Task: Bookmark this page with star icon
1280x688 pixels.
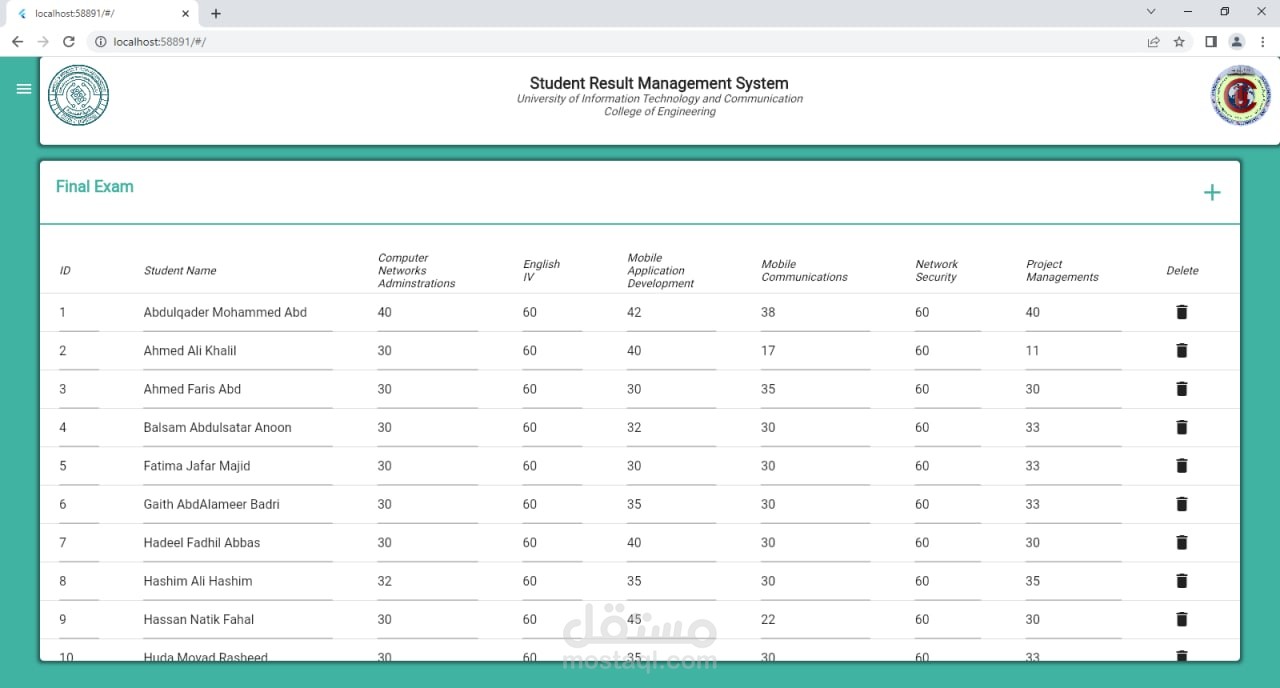Action: click(x=1179, y=42)
